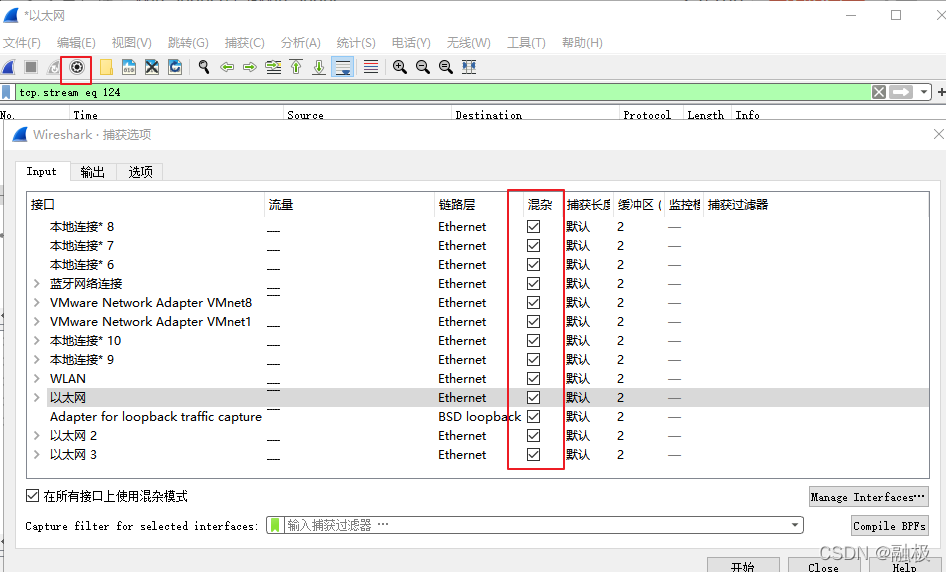Jump to a specified packet icon

pyautogui.click(x=273, y=67)
